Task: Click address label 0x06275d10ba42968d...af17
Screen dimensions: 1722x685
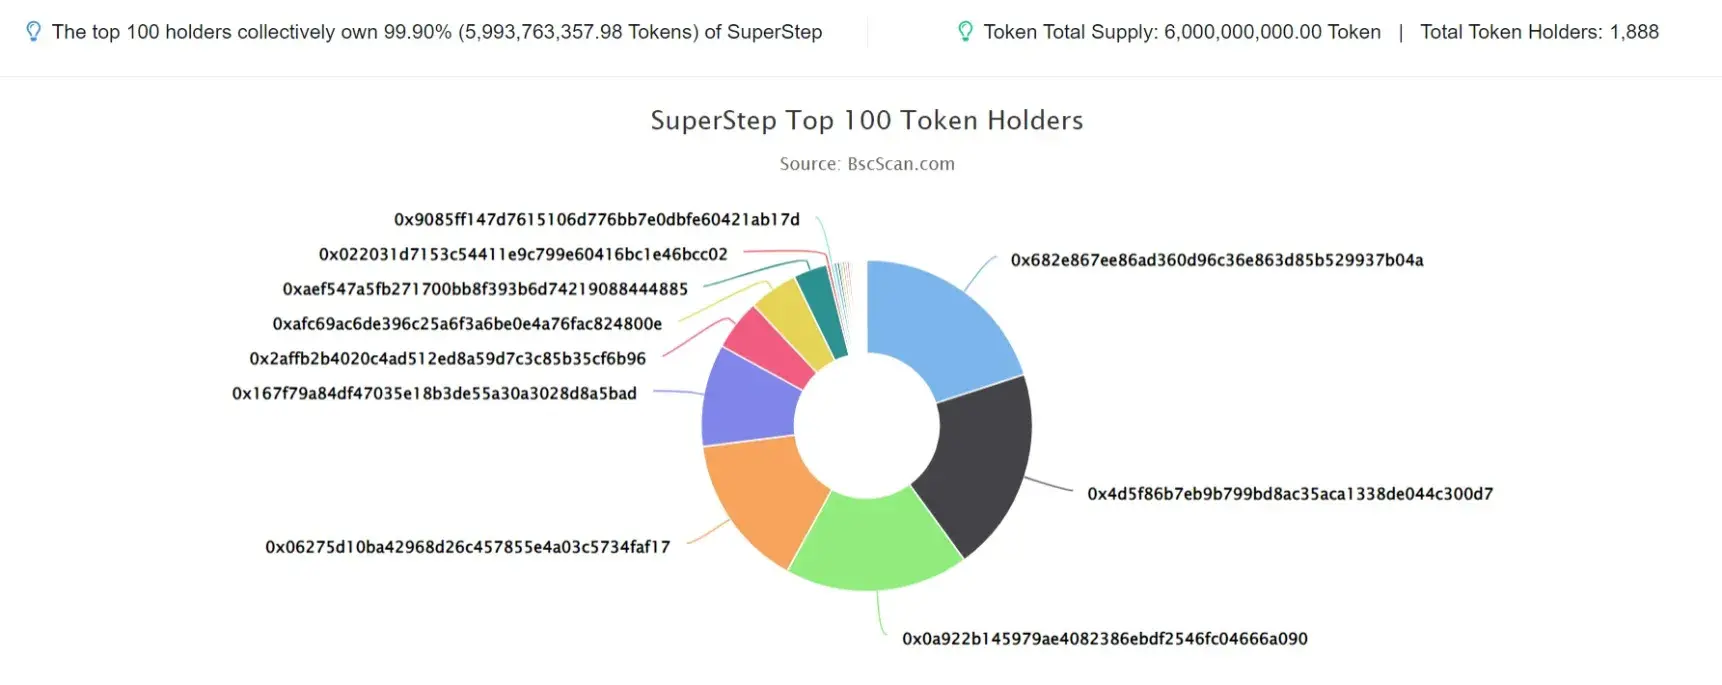Action: (x=468, y=547)
